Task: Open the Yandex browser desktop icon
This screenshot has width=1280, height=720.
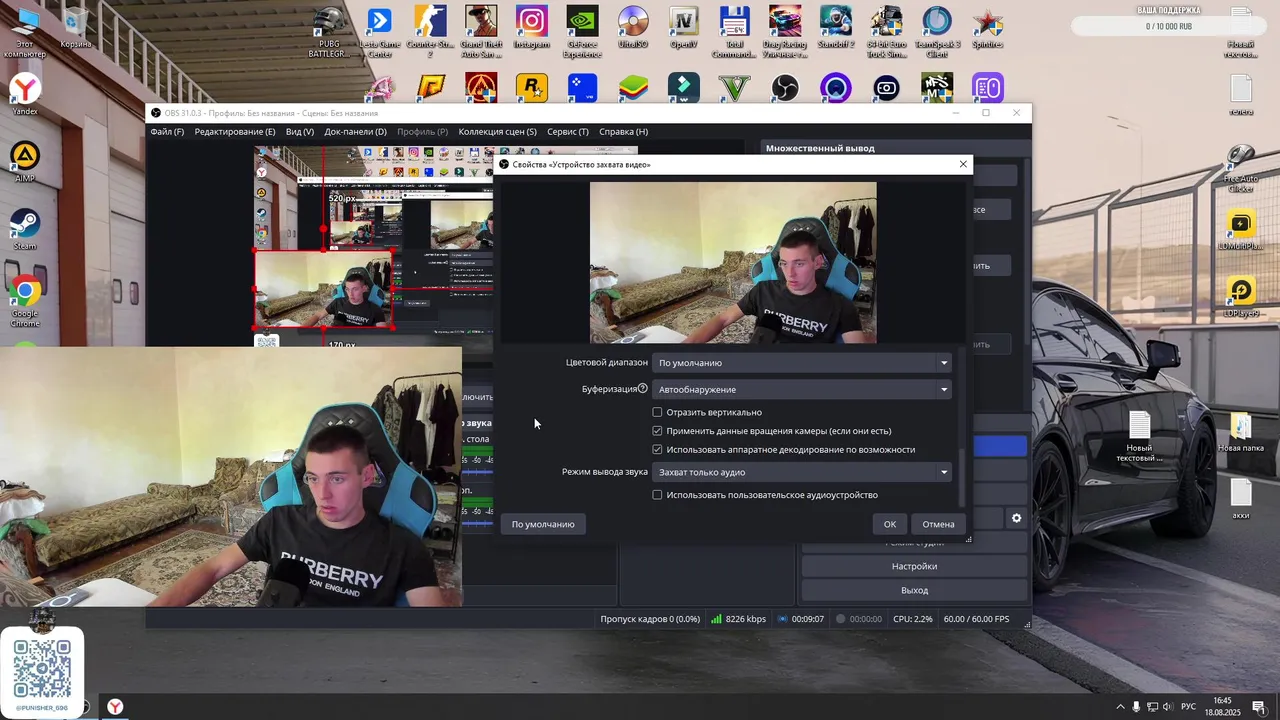Action: pos(25,94)
